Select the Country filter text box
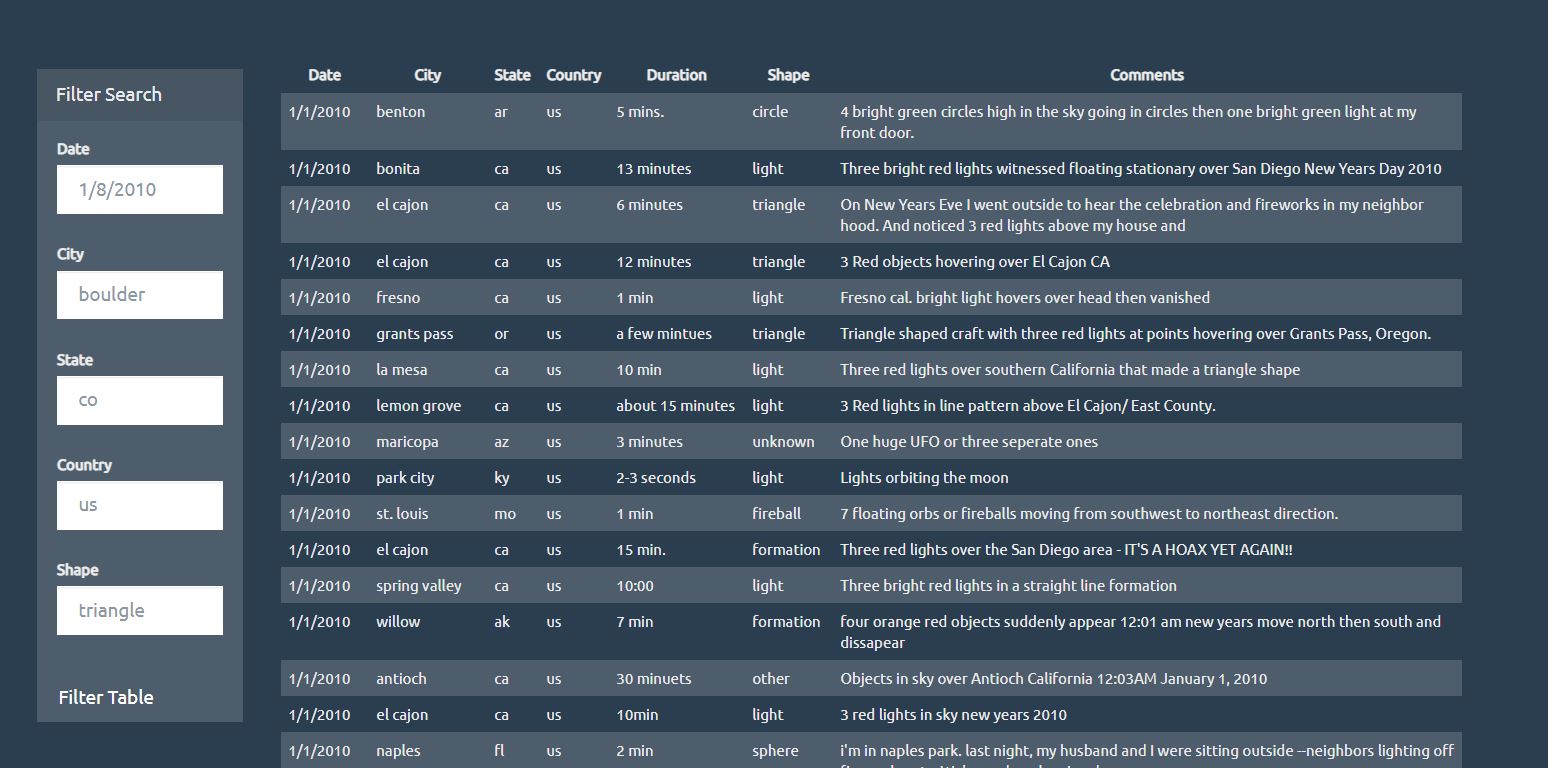The image size is (1548, 768). (139, 505)
